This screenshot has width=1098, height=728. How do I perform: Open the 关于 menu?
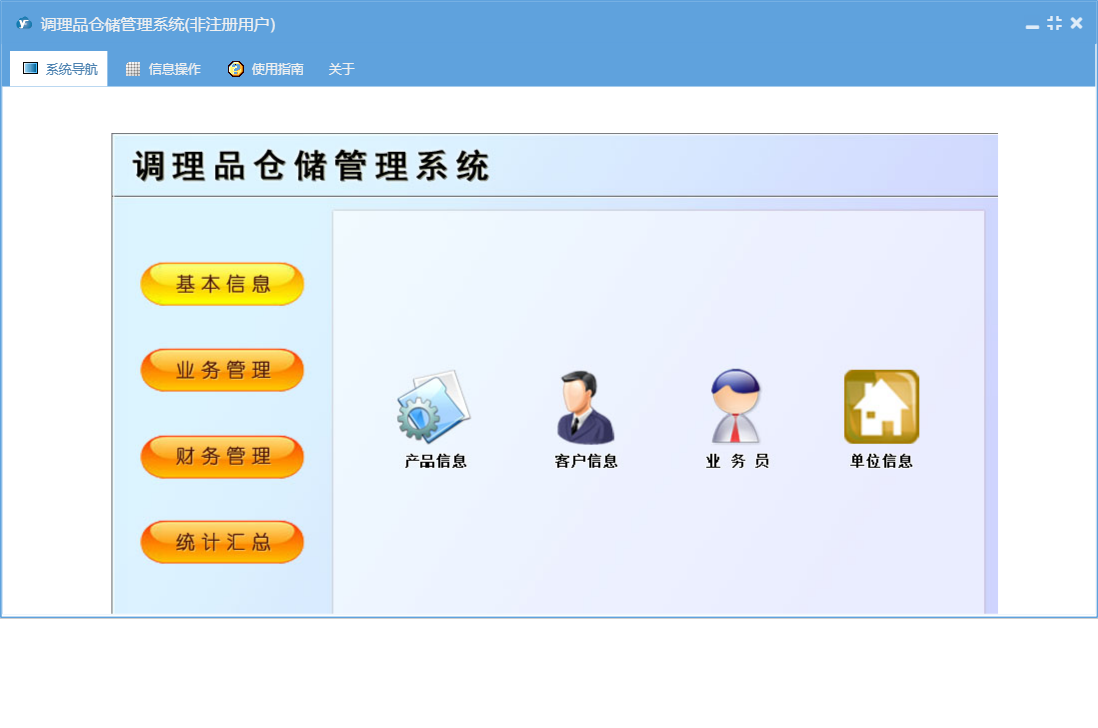[341, 69]
